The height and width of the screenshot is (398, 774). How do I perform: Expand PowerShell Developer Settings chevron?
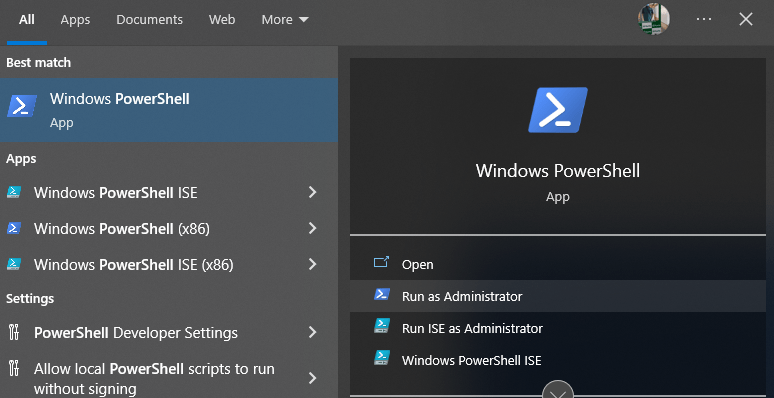click(312, 332)
